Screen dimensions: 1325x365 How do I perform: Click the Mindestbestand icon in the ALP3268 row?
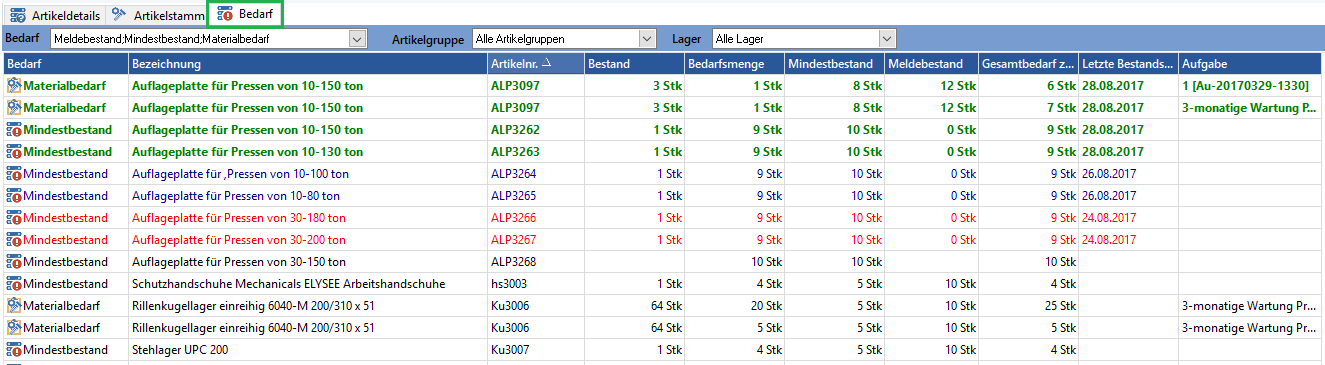tap(14, 262)
